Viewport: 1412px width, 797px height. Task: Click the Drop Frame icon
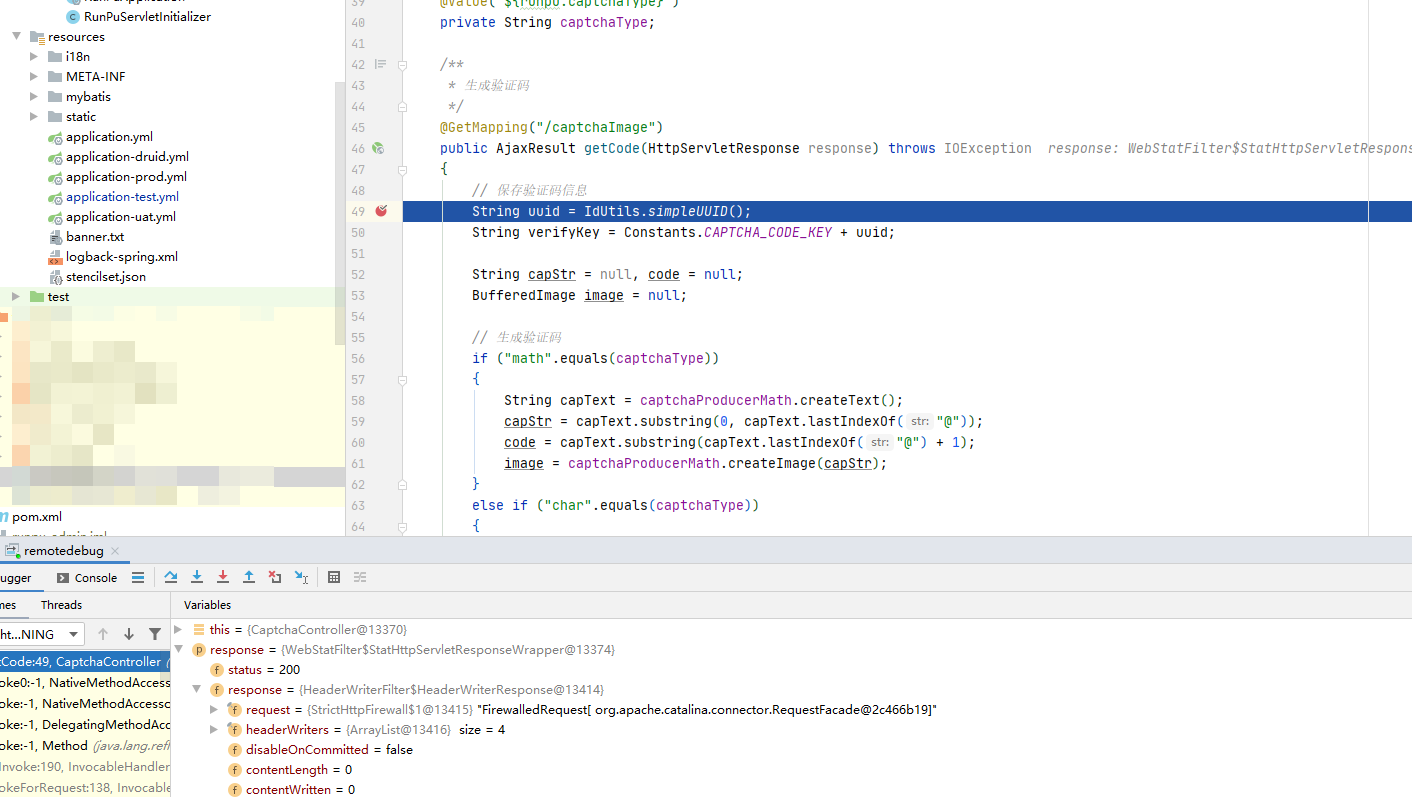click(x=274, y=577)
